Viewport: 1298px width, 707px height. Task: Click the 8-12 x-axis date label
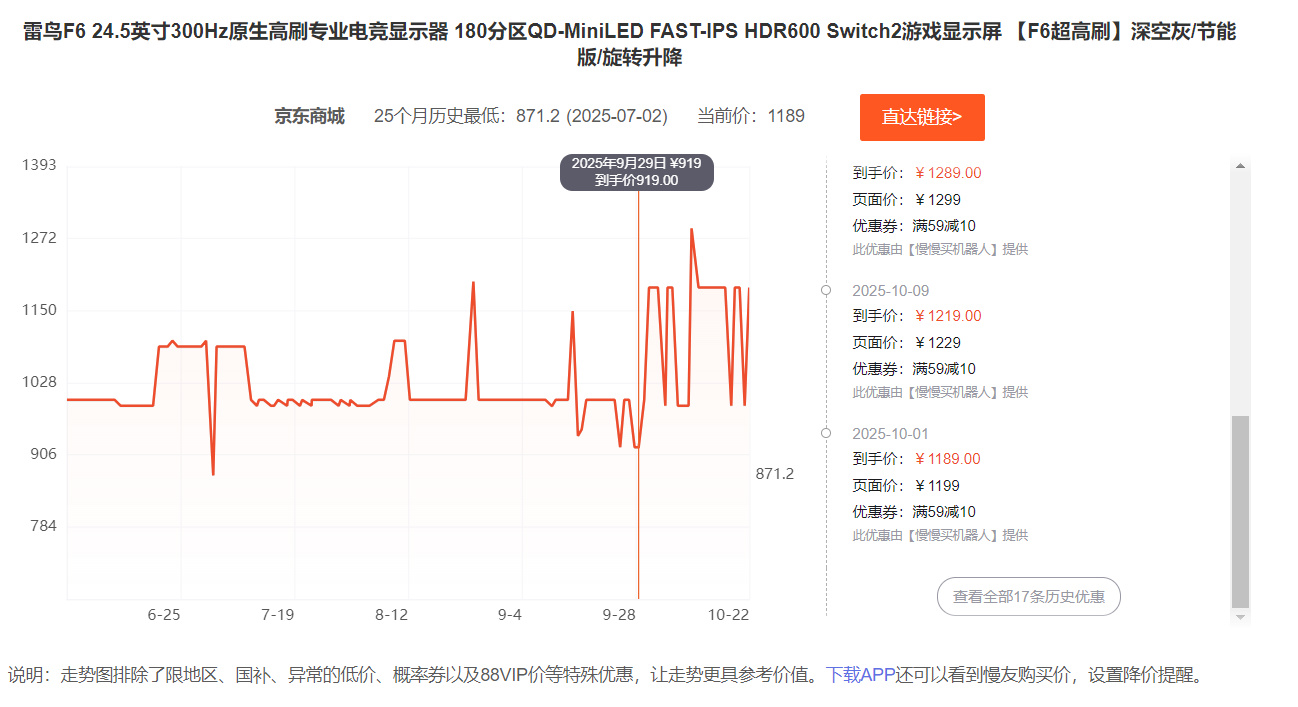coord(392,614)
